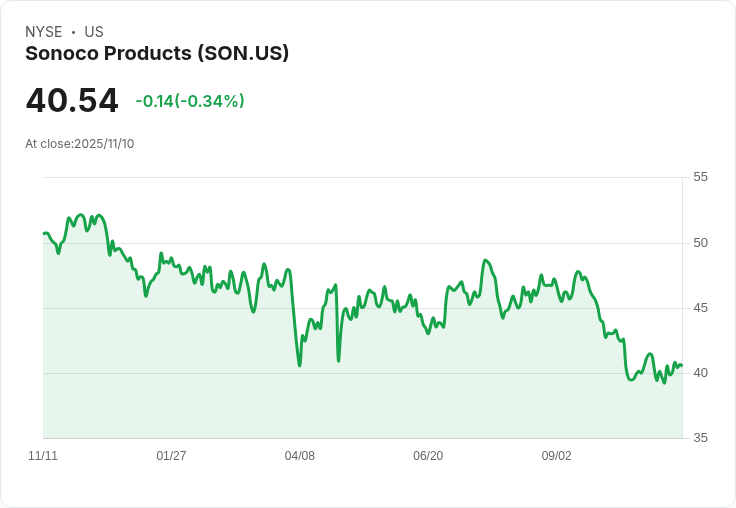Select the 11/11 date on x-axis

(x=43, y=456)
